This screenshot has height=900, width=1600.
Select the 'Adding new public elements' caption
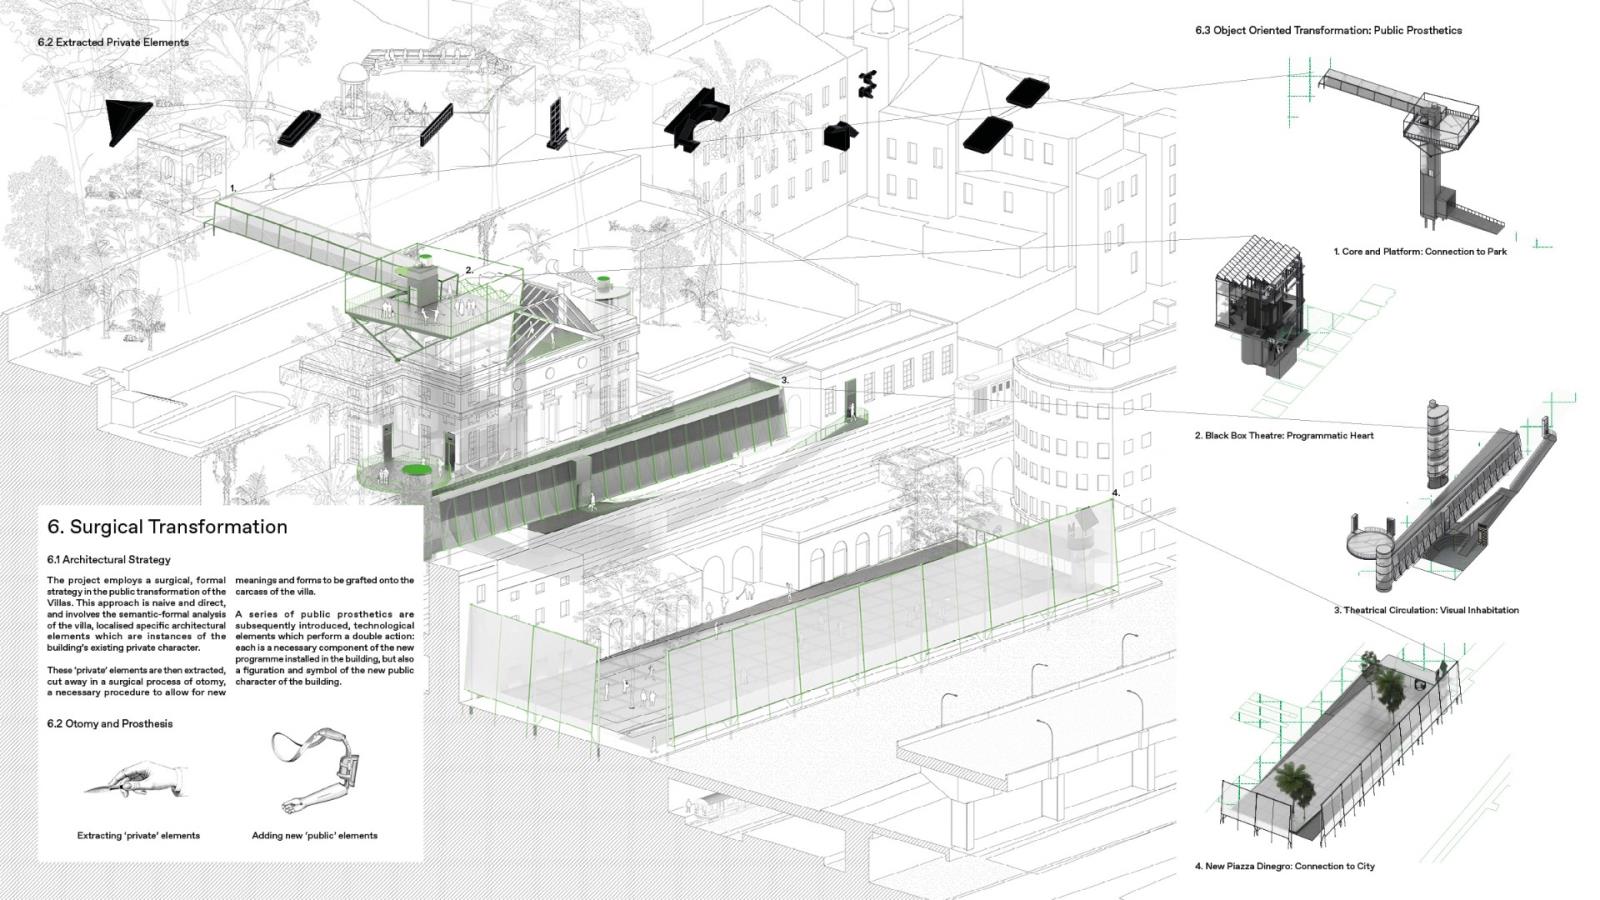[314, 836]
